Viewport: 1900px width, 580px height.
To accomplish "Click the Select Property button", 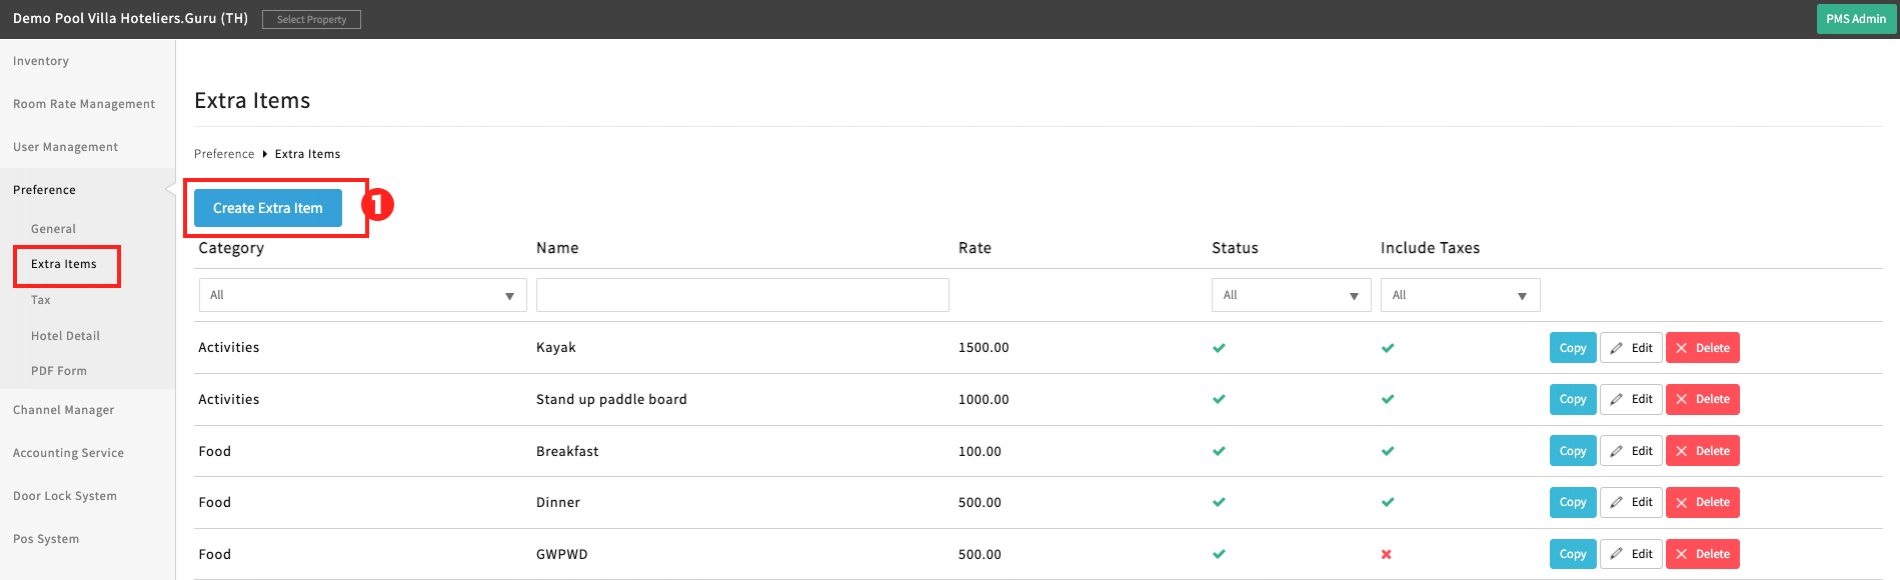I will click(x=311, y=19).
